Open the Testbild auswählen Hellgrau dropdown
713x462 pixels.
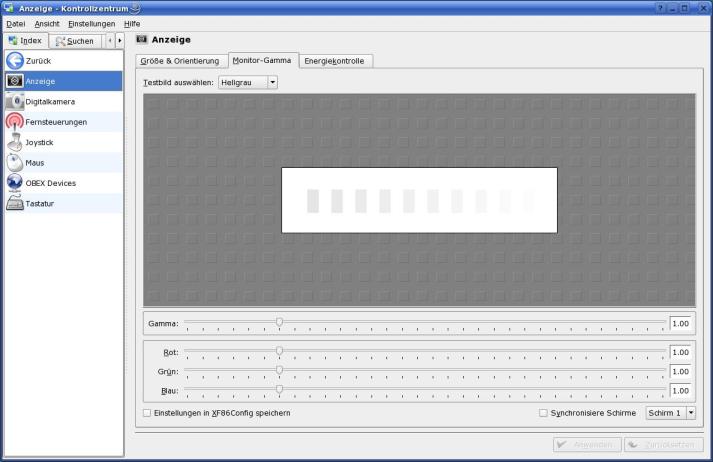pos(248,82)
